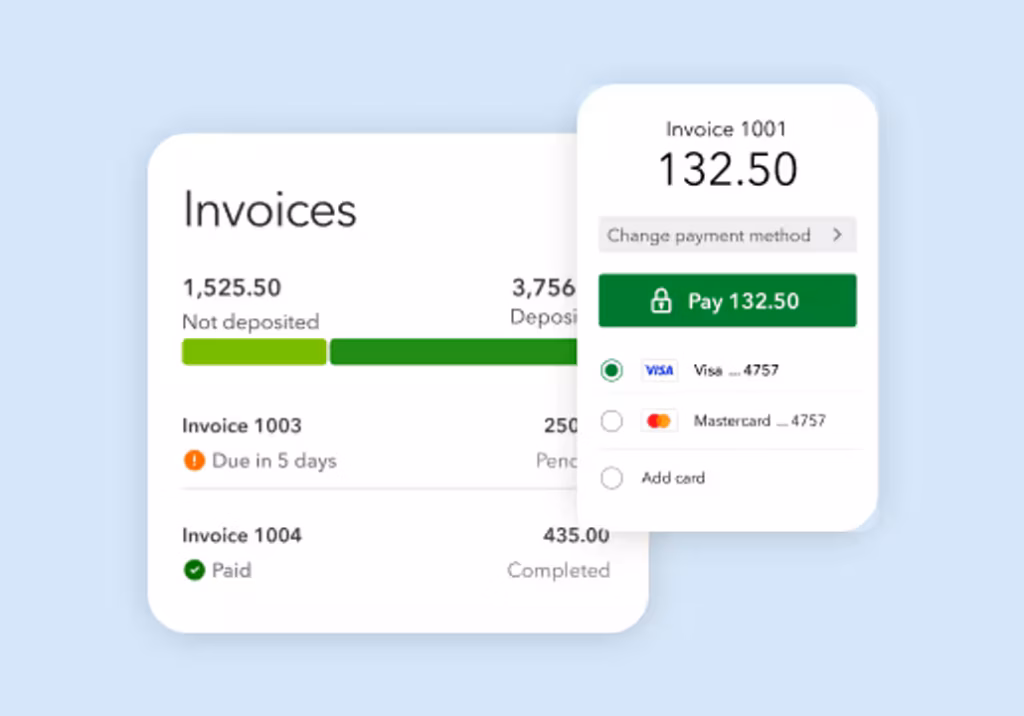Click the Paid status label
Image resolution: width=1024 pixels, height=716 pixels.
click(232, 570)
